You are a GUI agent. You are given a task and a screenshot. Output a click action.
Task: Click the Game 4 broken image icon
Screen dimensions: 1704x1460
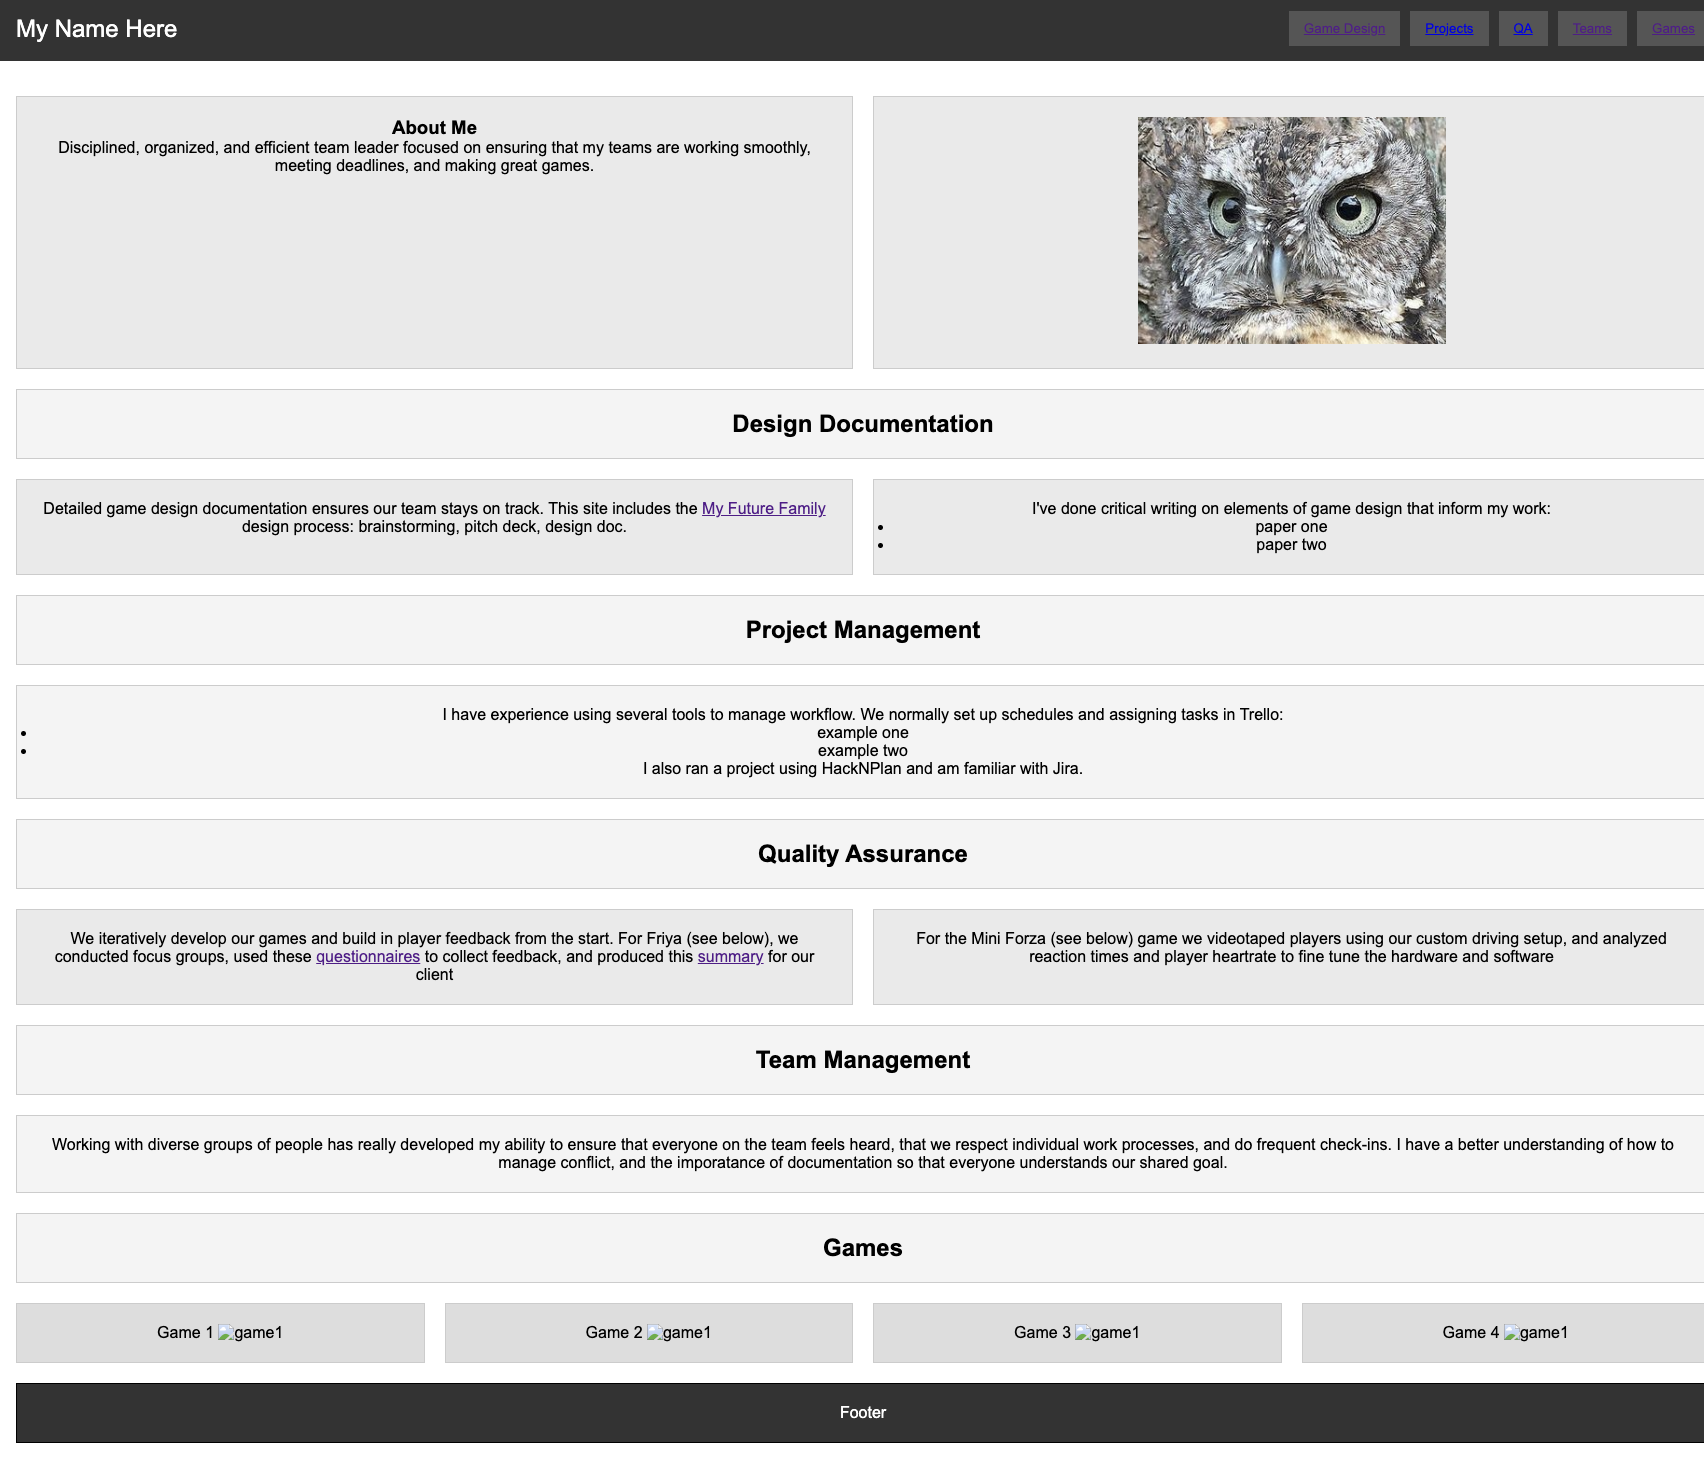pos(1512,1333)
